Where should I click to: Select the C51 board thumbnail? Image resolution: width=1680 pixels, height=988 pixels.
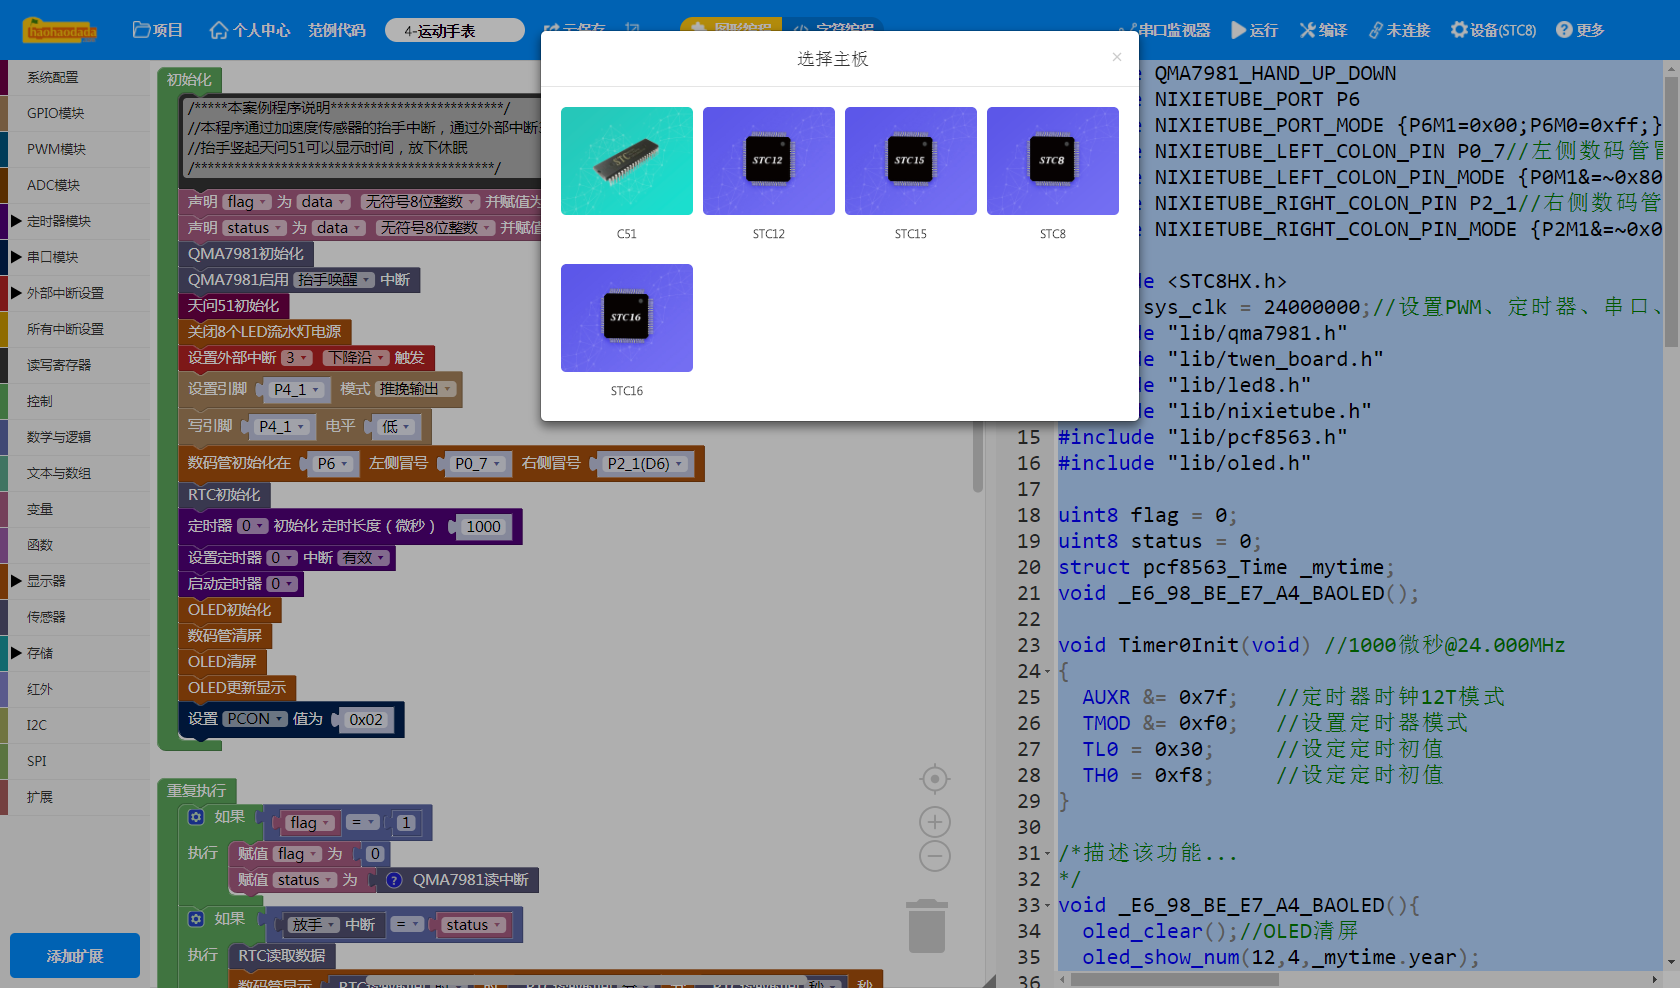tap(626, 161)
